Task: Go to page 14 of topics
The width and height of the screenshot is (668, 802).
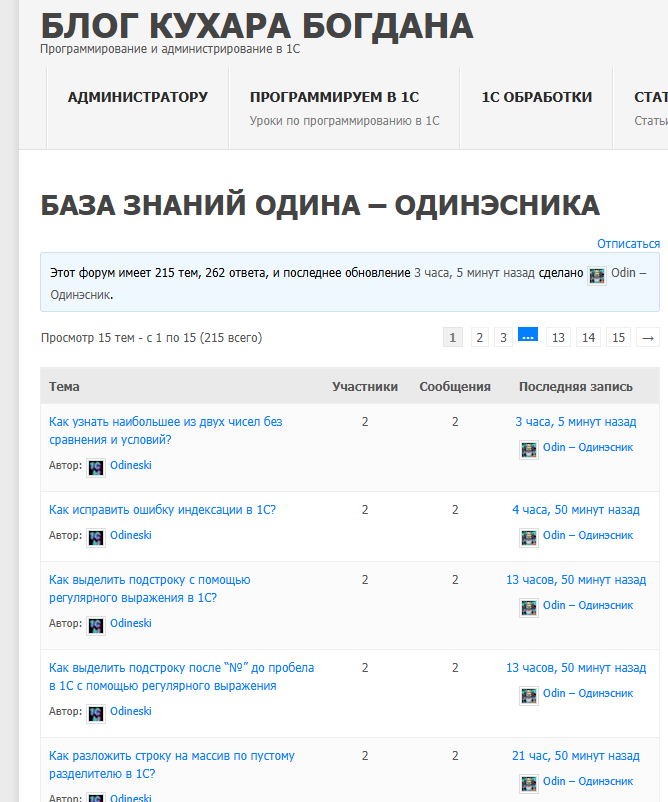Action: 588,338
